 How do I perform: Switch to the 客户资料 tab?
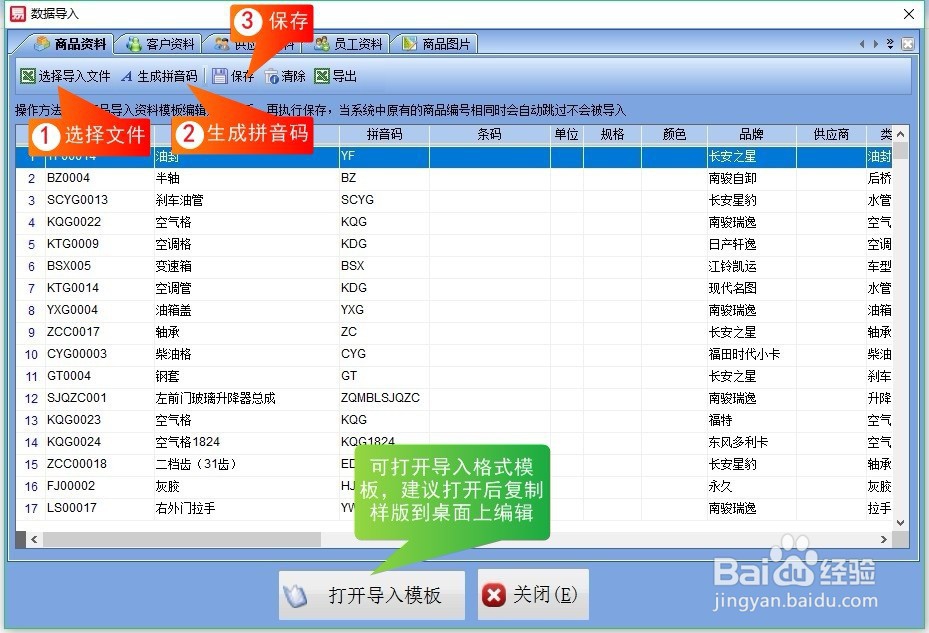160,44
